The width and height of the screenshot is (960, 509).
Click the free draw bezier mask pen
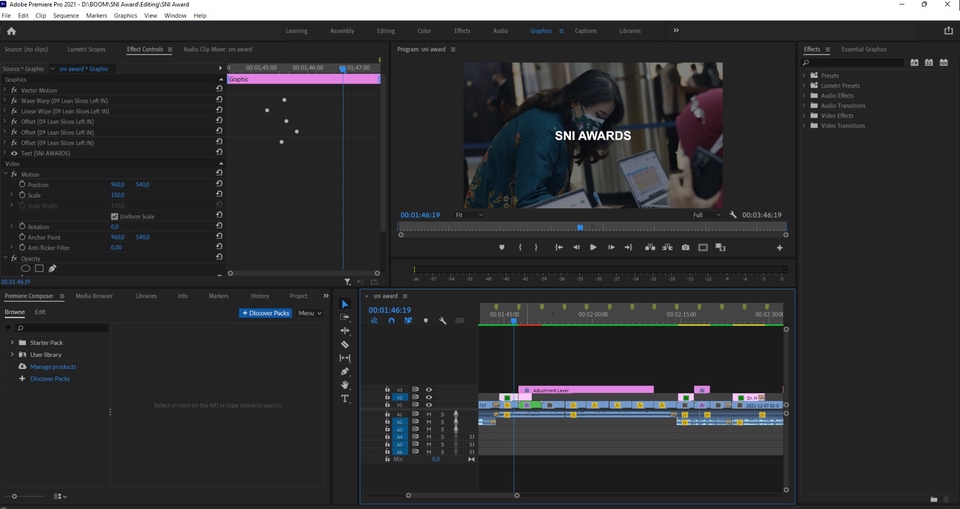click(x=53, y=268)
